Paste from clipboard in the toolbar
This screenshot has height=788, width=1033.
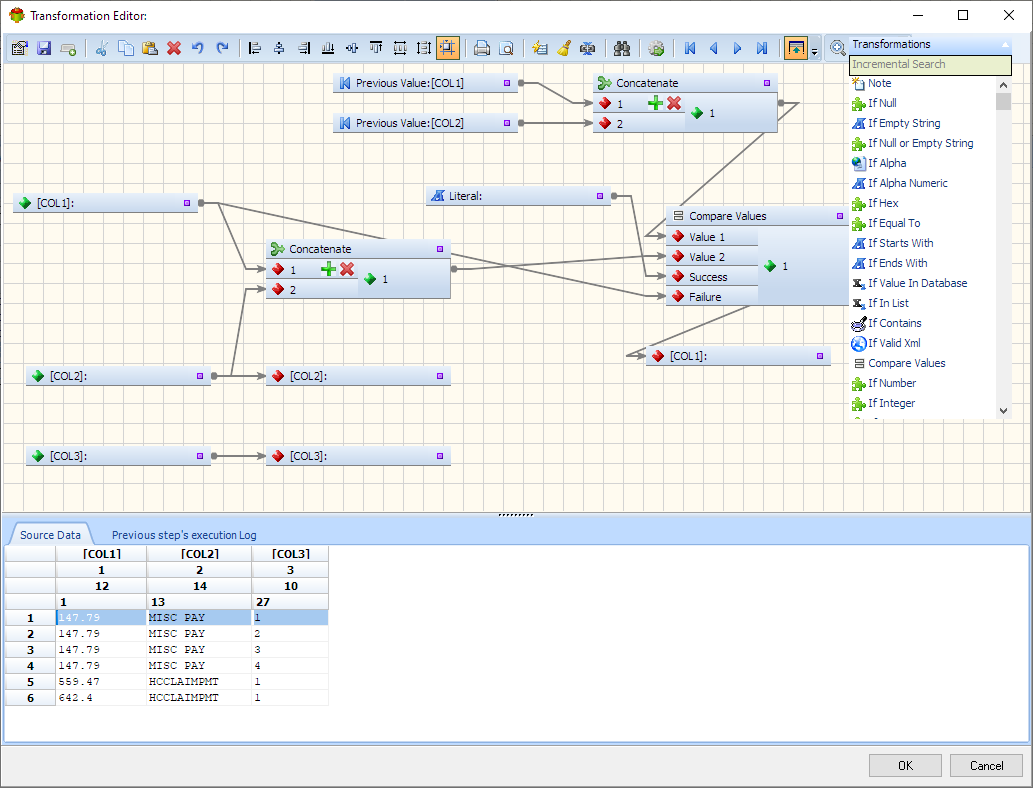pos(150,48)
